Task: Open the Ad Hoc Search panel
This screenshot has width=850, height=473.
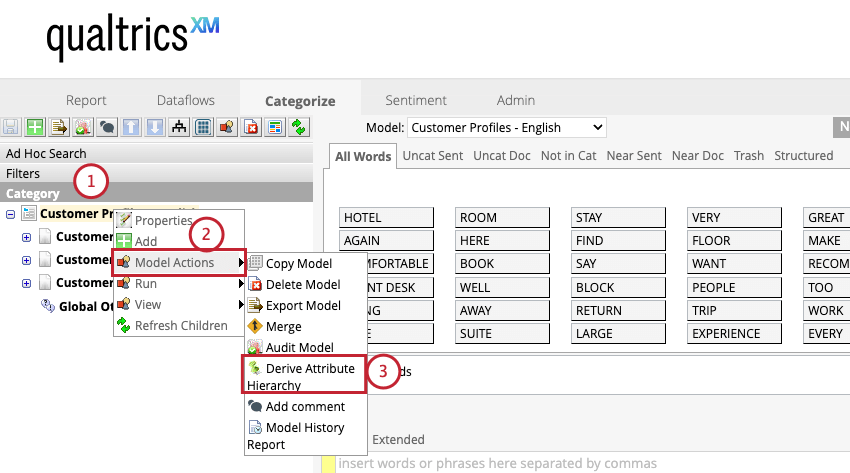Action: (46, 153)
